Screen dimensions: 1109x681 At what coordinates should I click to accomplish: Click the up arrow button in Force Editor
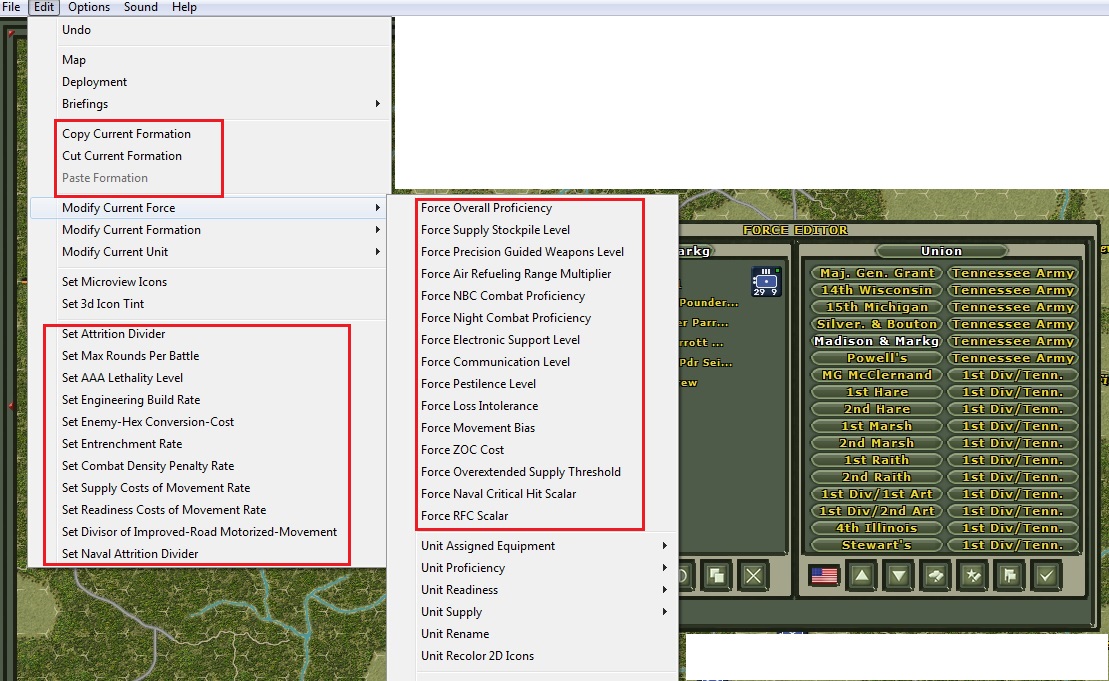coord(861,576)
